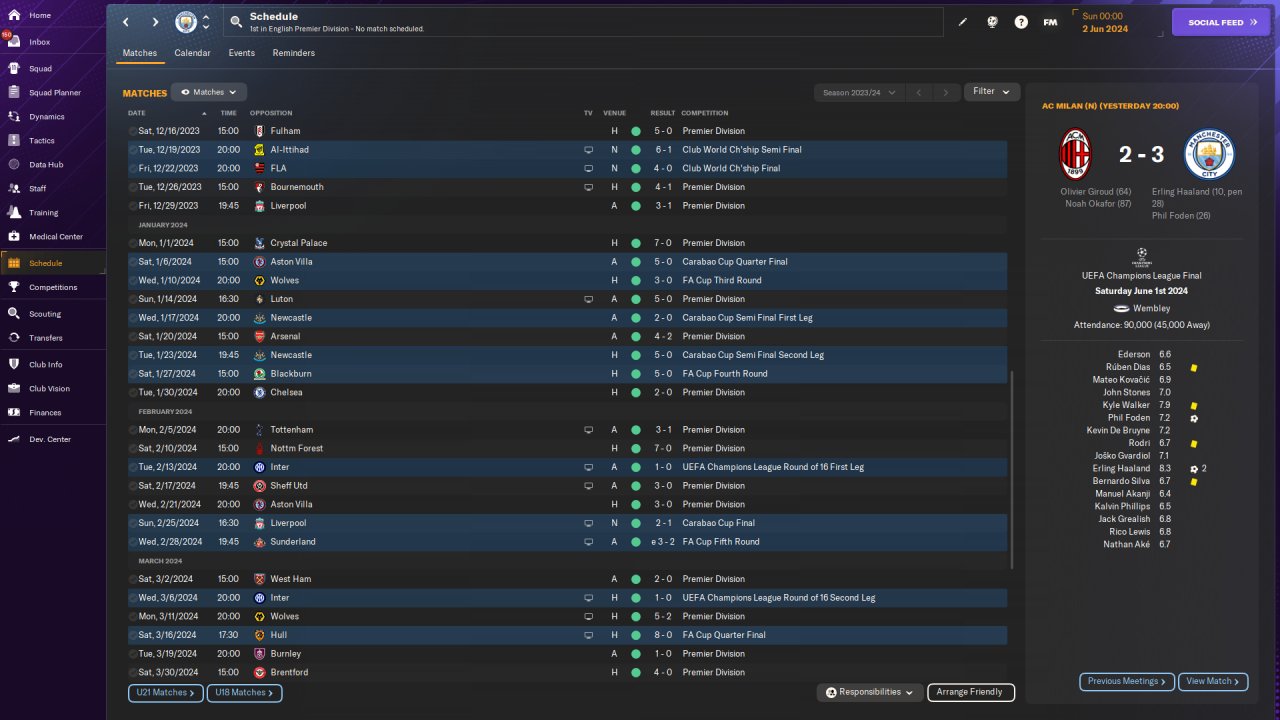Viewport: 1280px width, 720px height.
Task: Click the Manchester City club badge
Action: tap(186, 22)
